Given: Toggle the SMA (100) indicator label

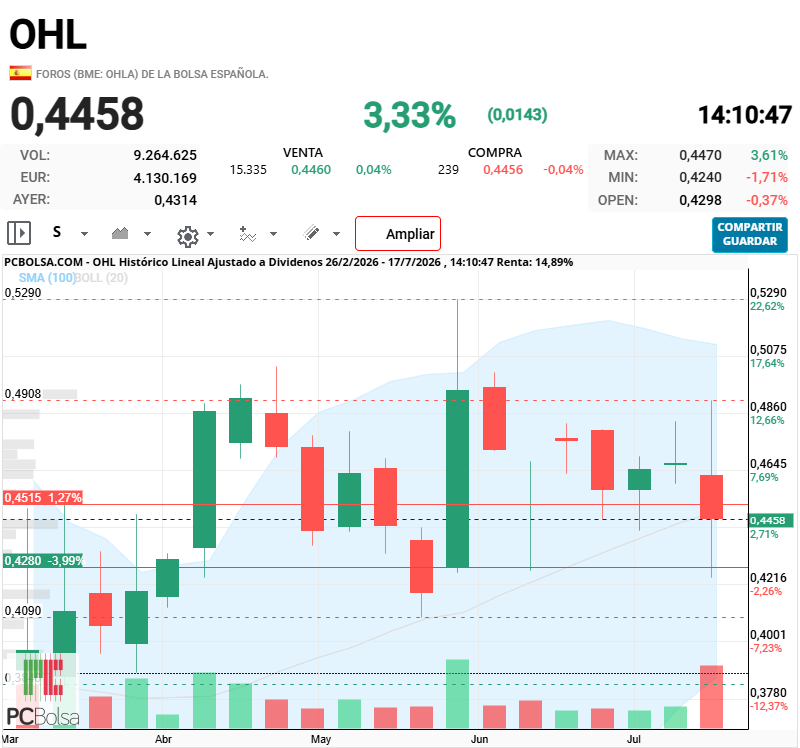Looking at the screenshot, I should click(x=46, y=278).
